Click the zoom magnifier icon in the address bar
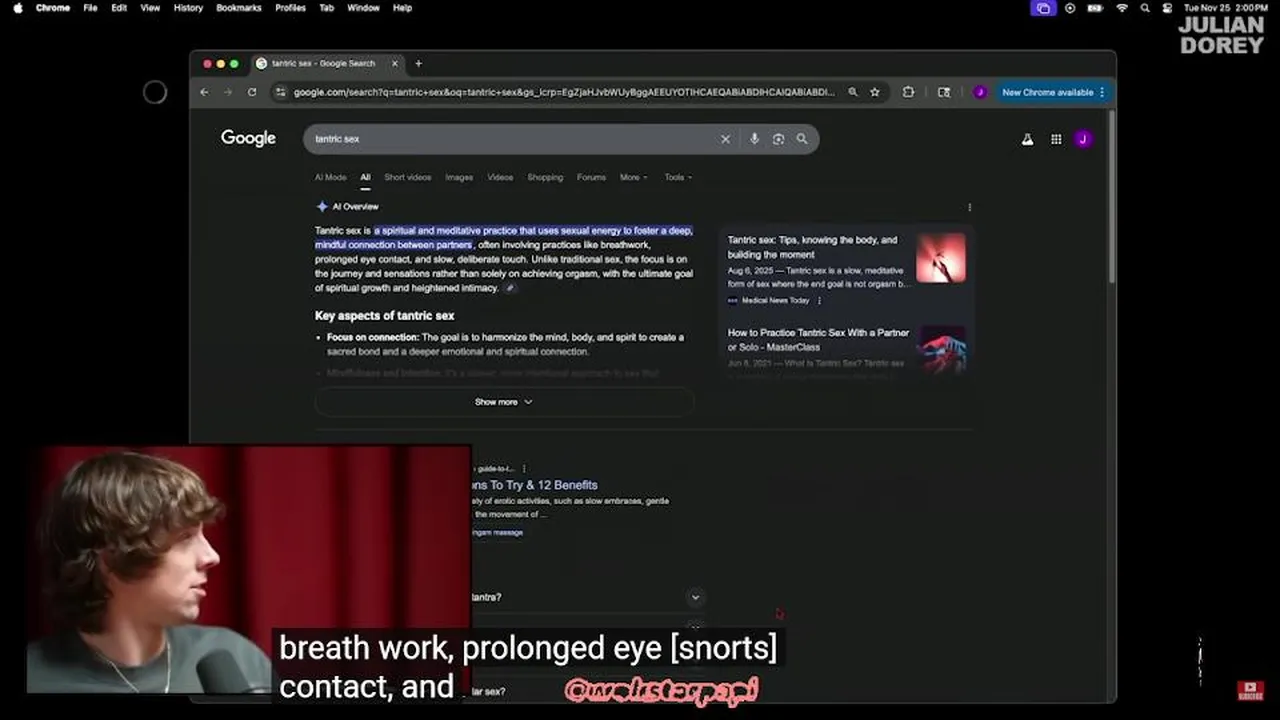The width and height of the screenshot is (1280, 720). tap(853, 92)
